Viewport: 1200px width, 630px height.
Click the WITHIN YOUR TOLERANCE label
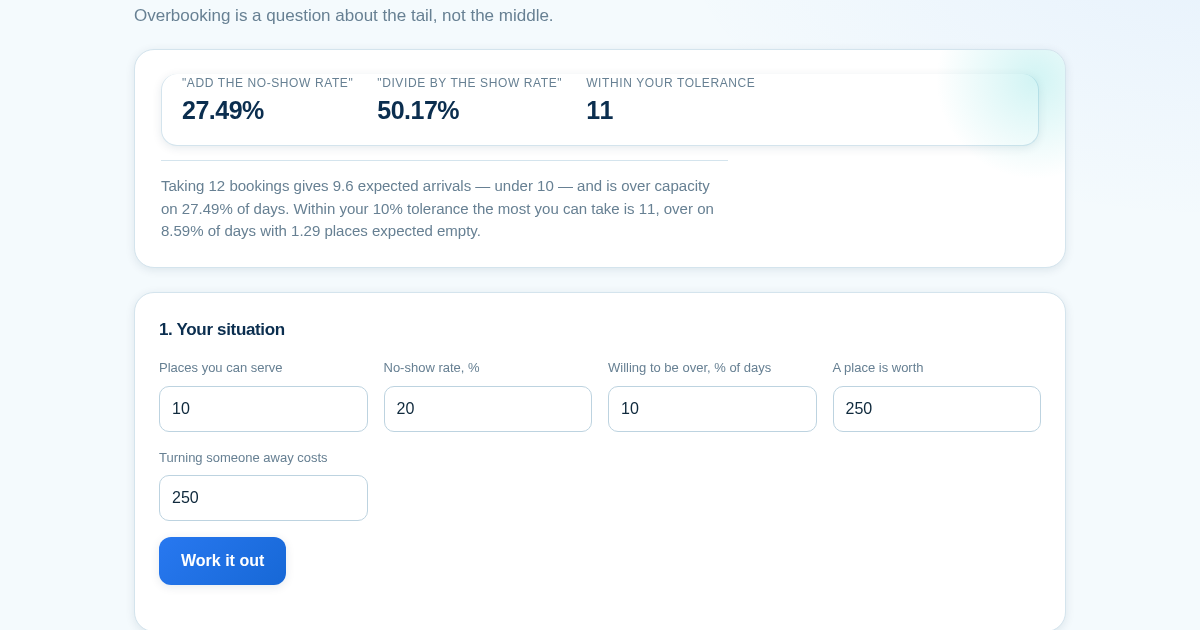pos(670,83)
